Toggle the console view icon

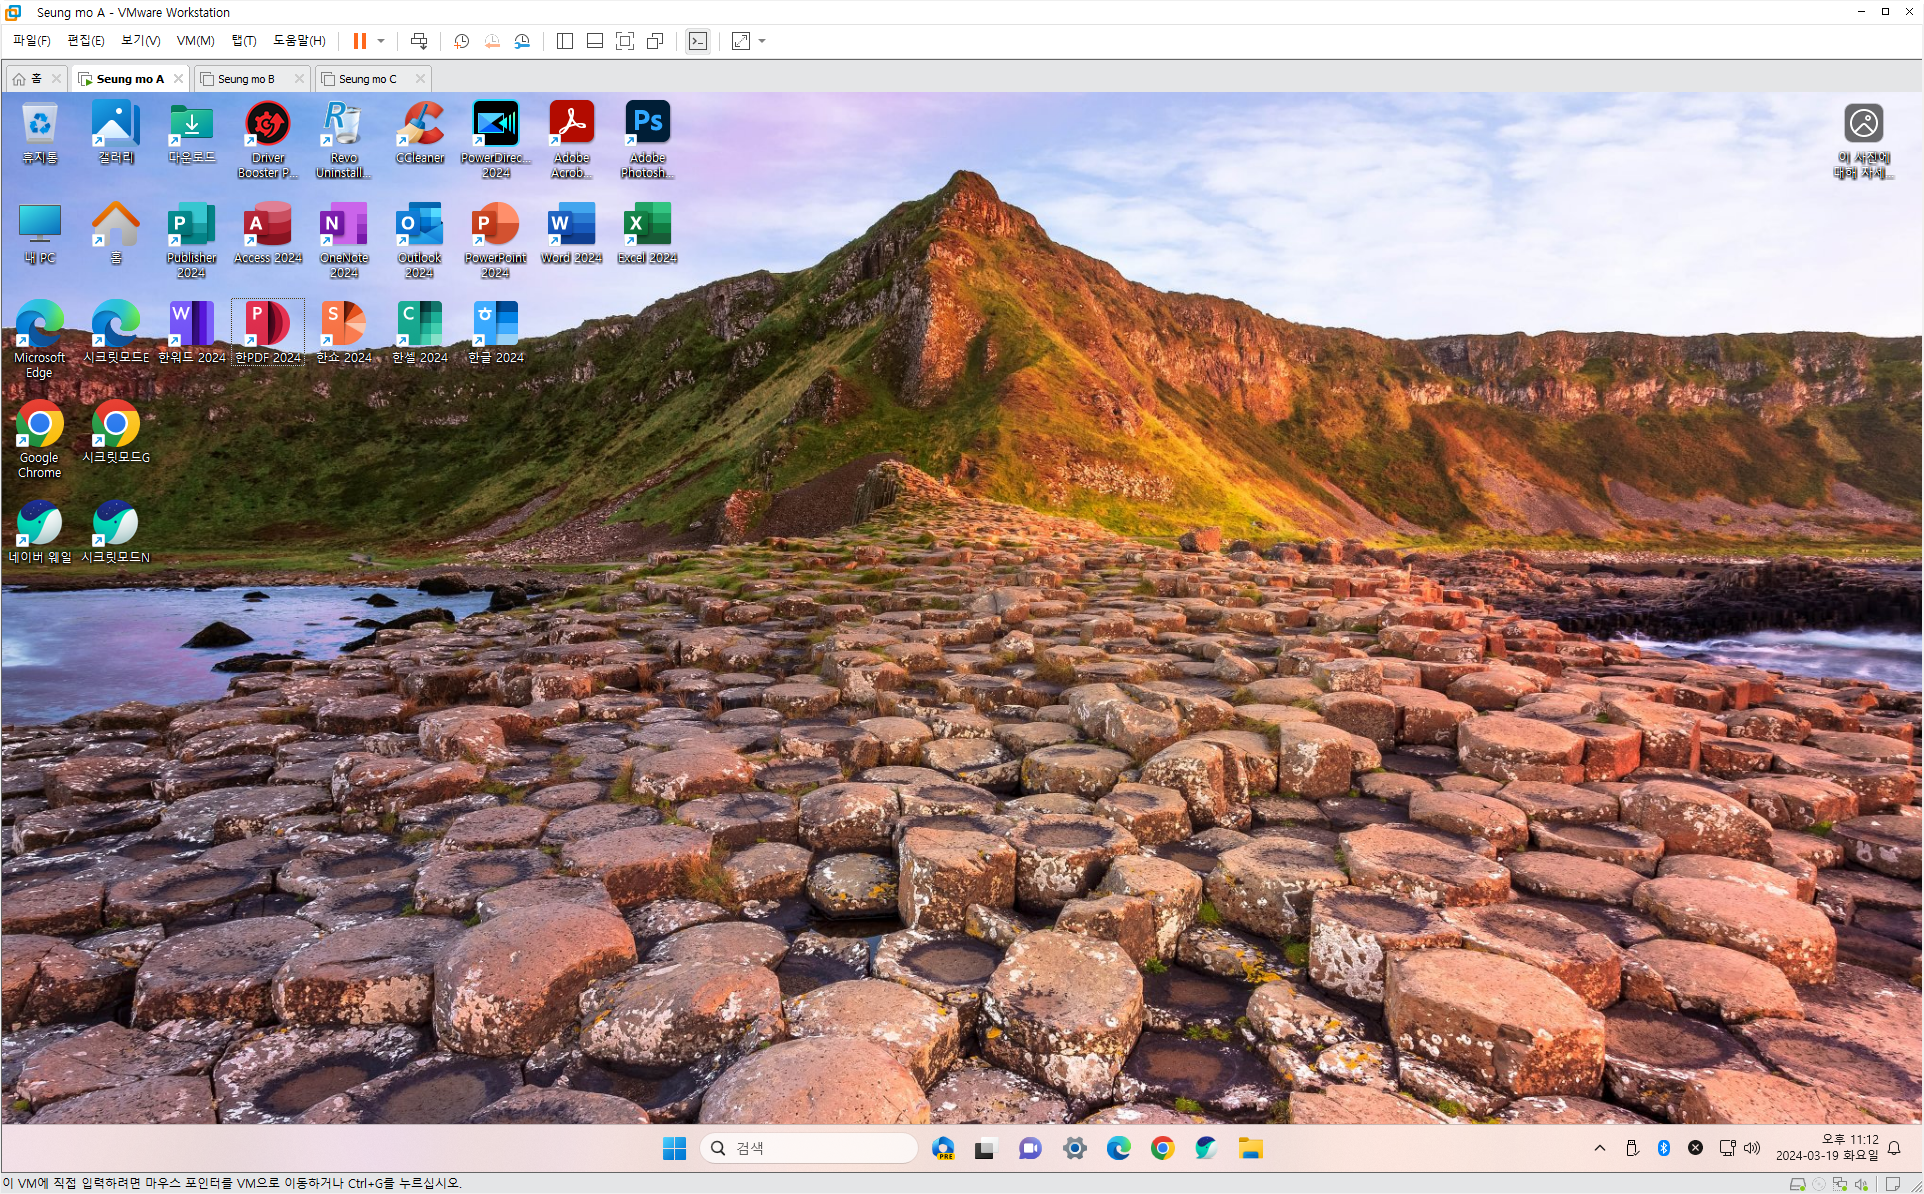698,41
